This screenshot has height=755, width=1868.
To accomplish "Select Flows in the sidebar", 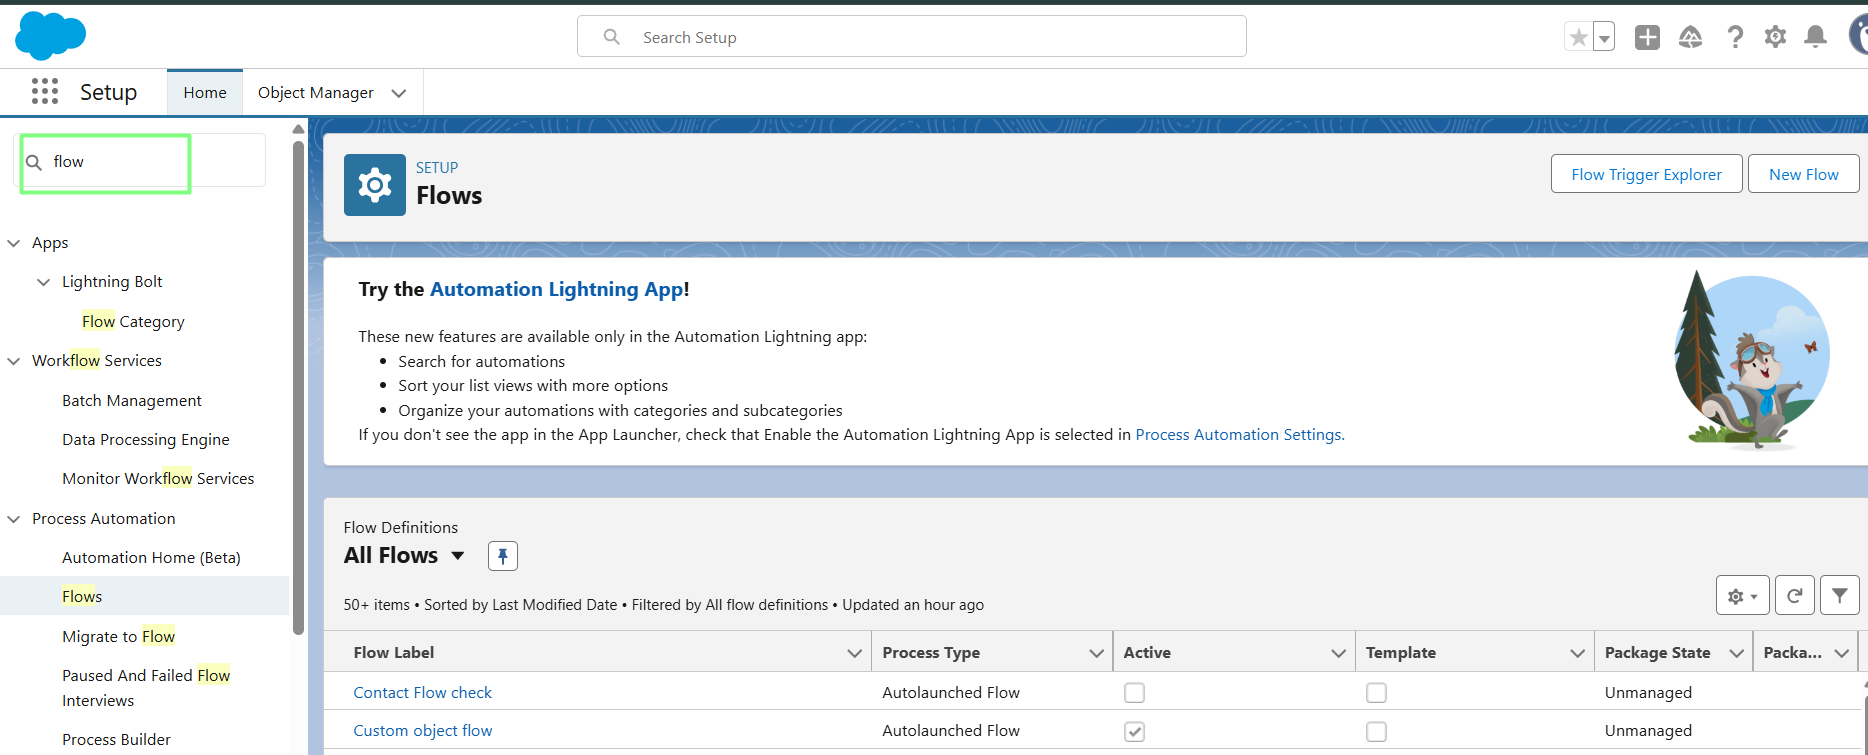I will point(82,596).
